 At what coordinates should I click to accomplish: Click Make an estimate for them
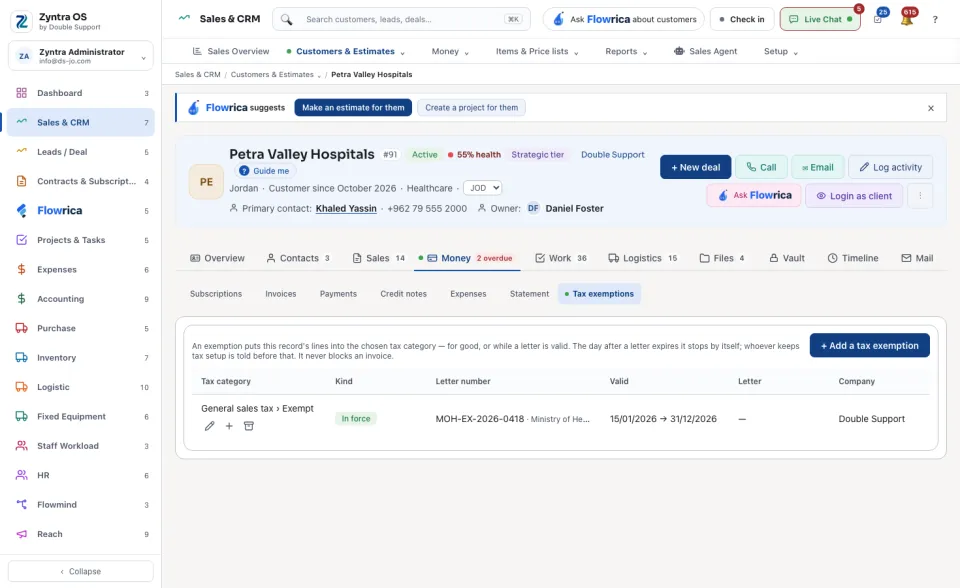[x=353, y=108]
